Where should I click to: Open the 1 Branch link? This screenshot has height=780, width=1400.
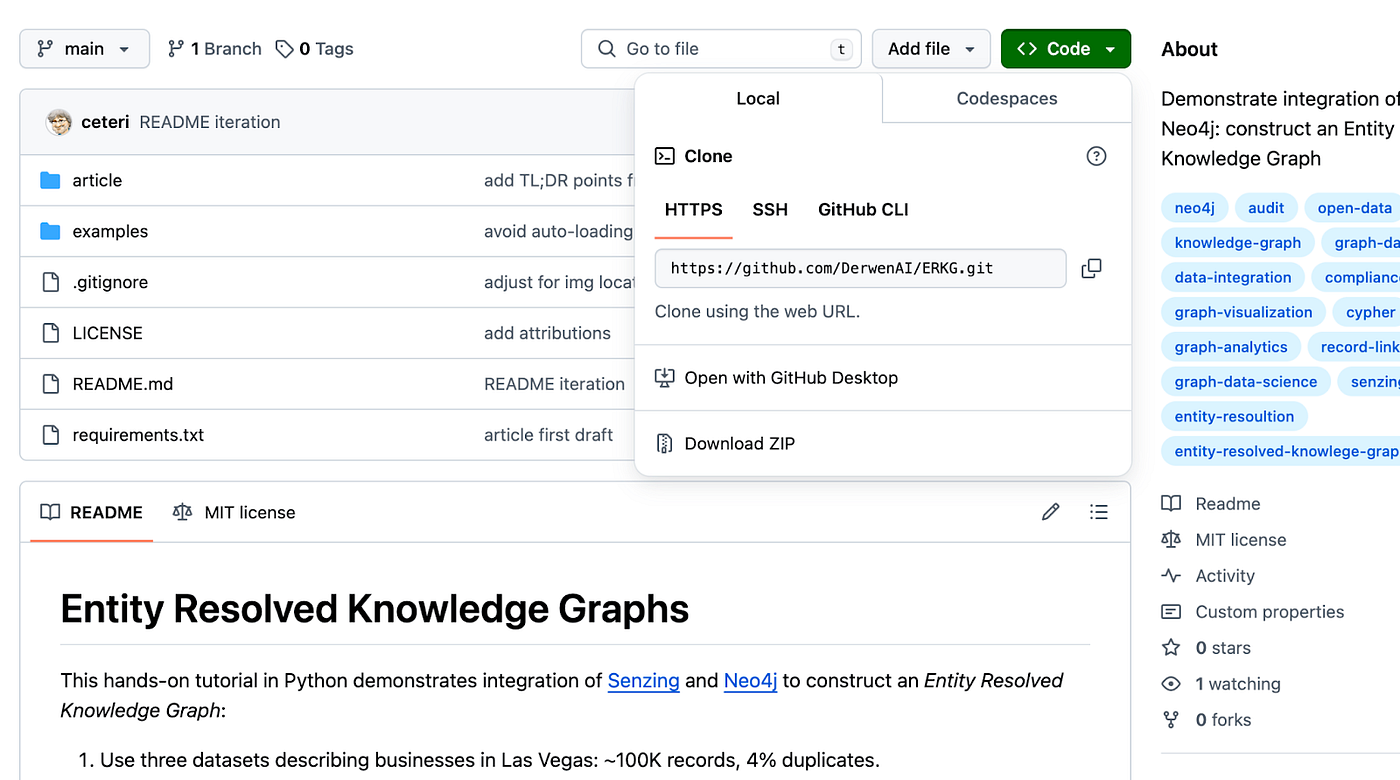click(214, 49)
